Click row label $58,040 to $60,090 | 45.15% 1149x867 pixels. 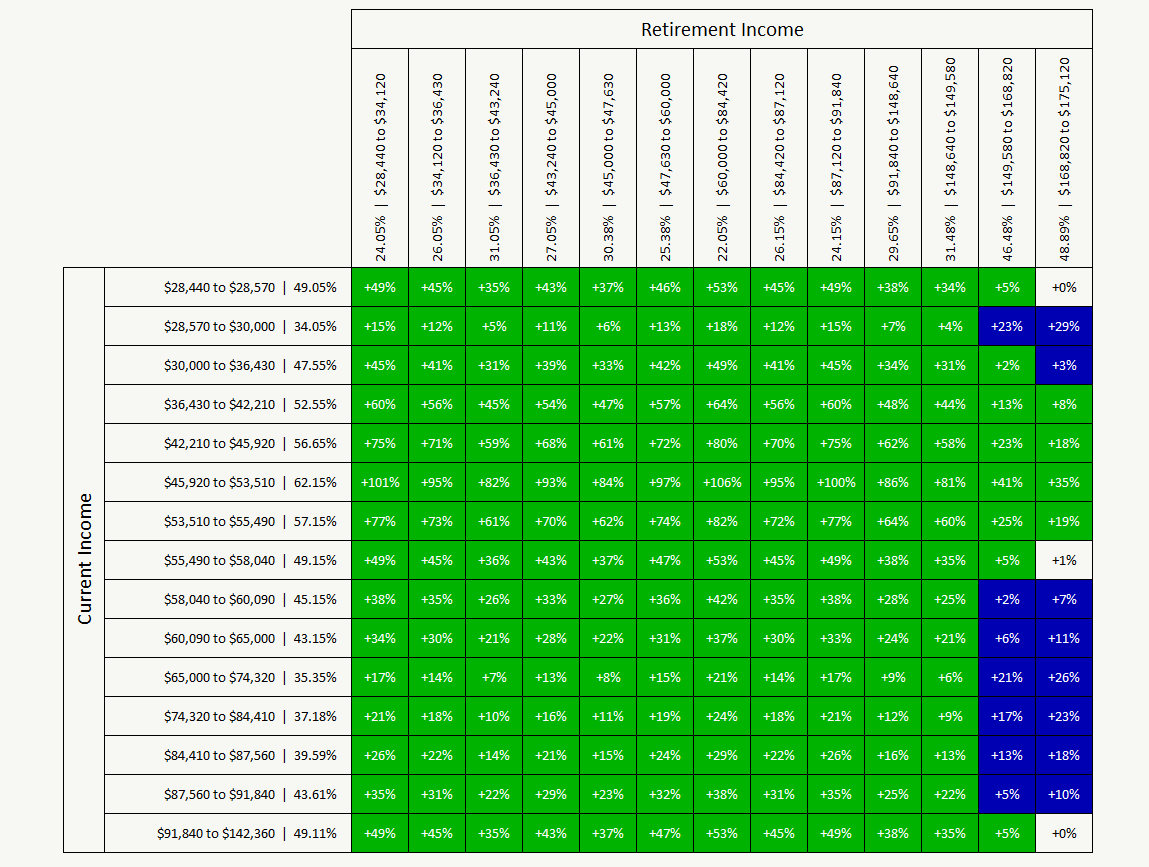point(228,599)
